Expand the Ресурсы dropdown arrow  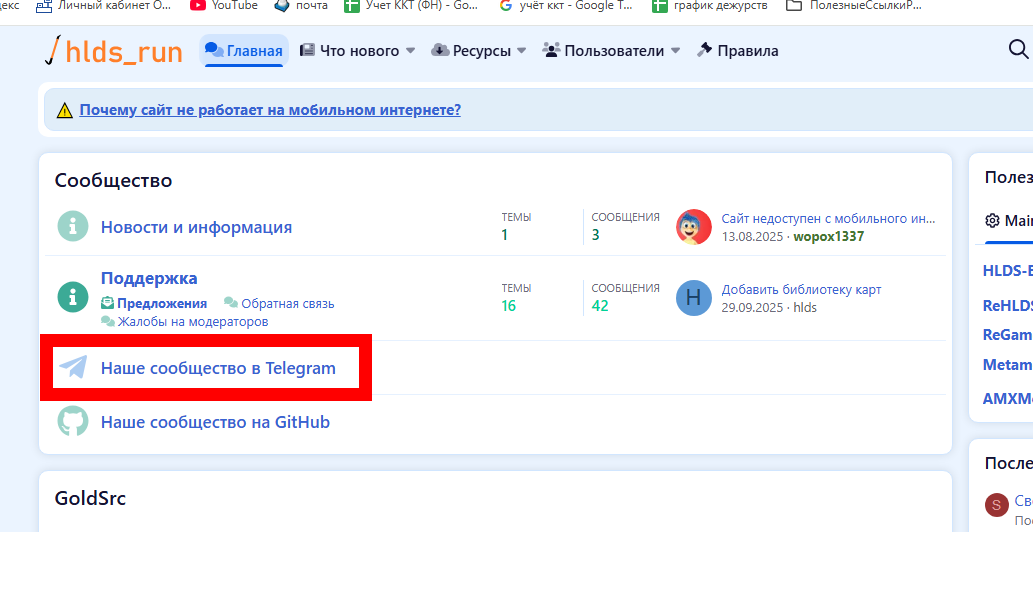pos(521,51)
